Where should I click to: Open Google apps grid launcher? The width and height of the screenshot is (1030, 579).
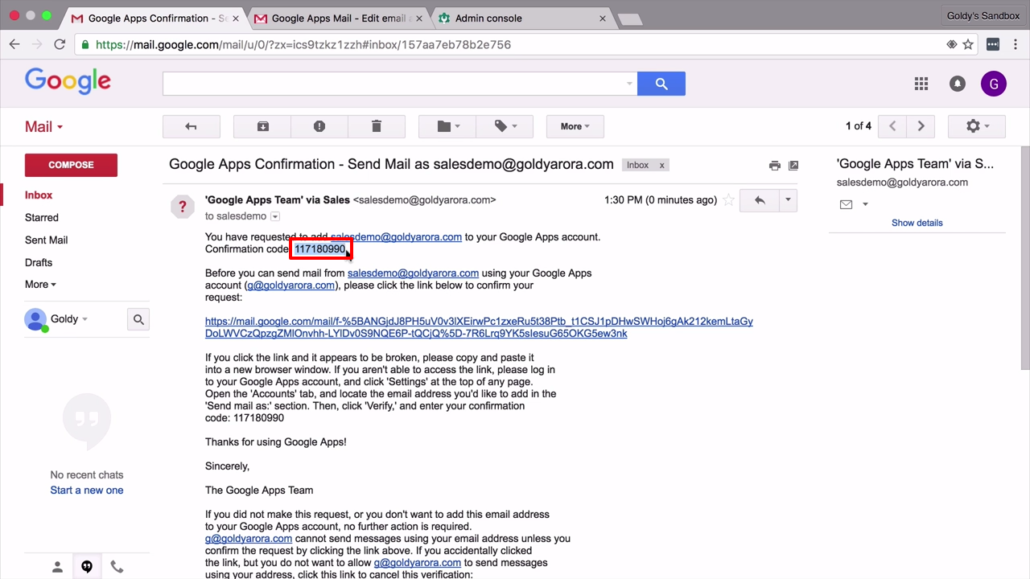[921, 83]
